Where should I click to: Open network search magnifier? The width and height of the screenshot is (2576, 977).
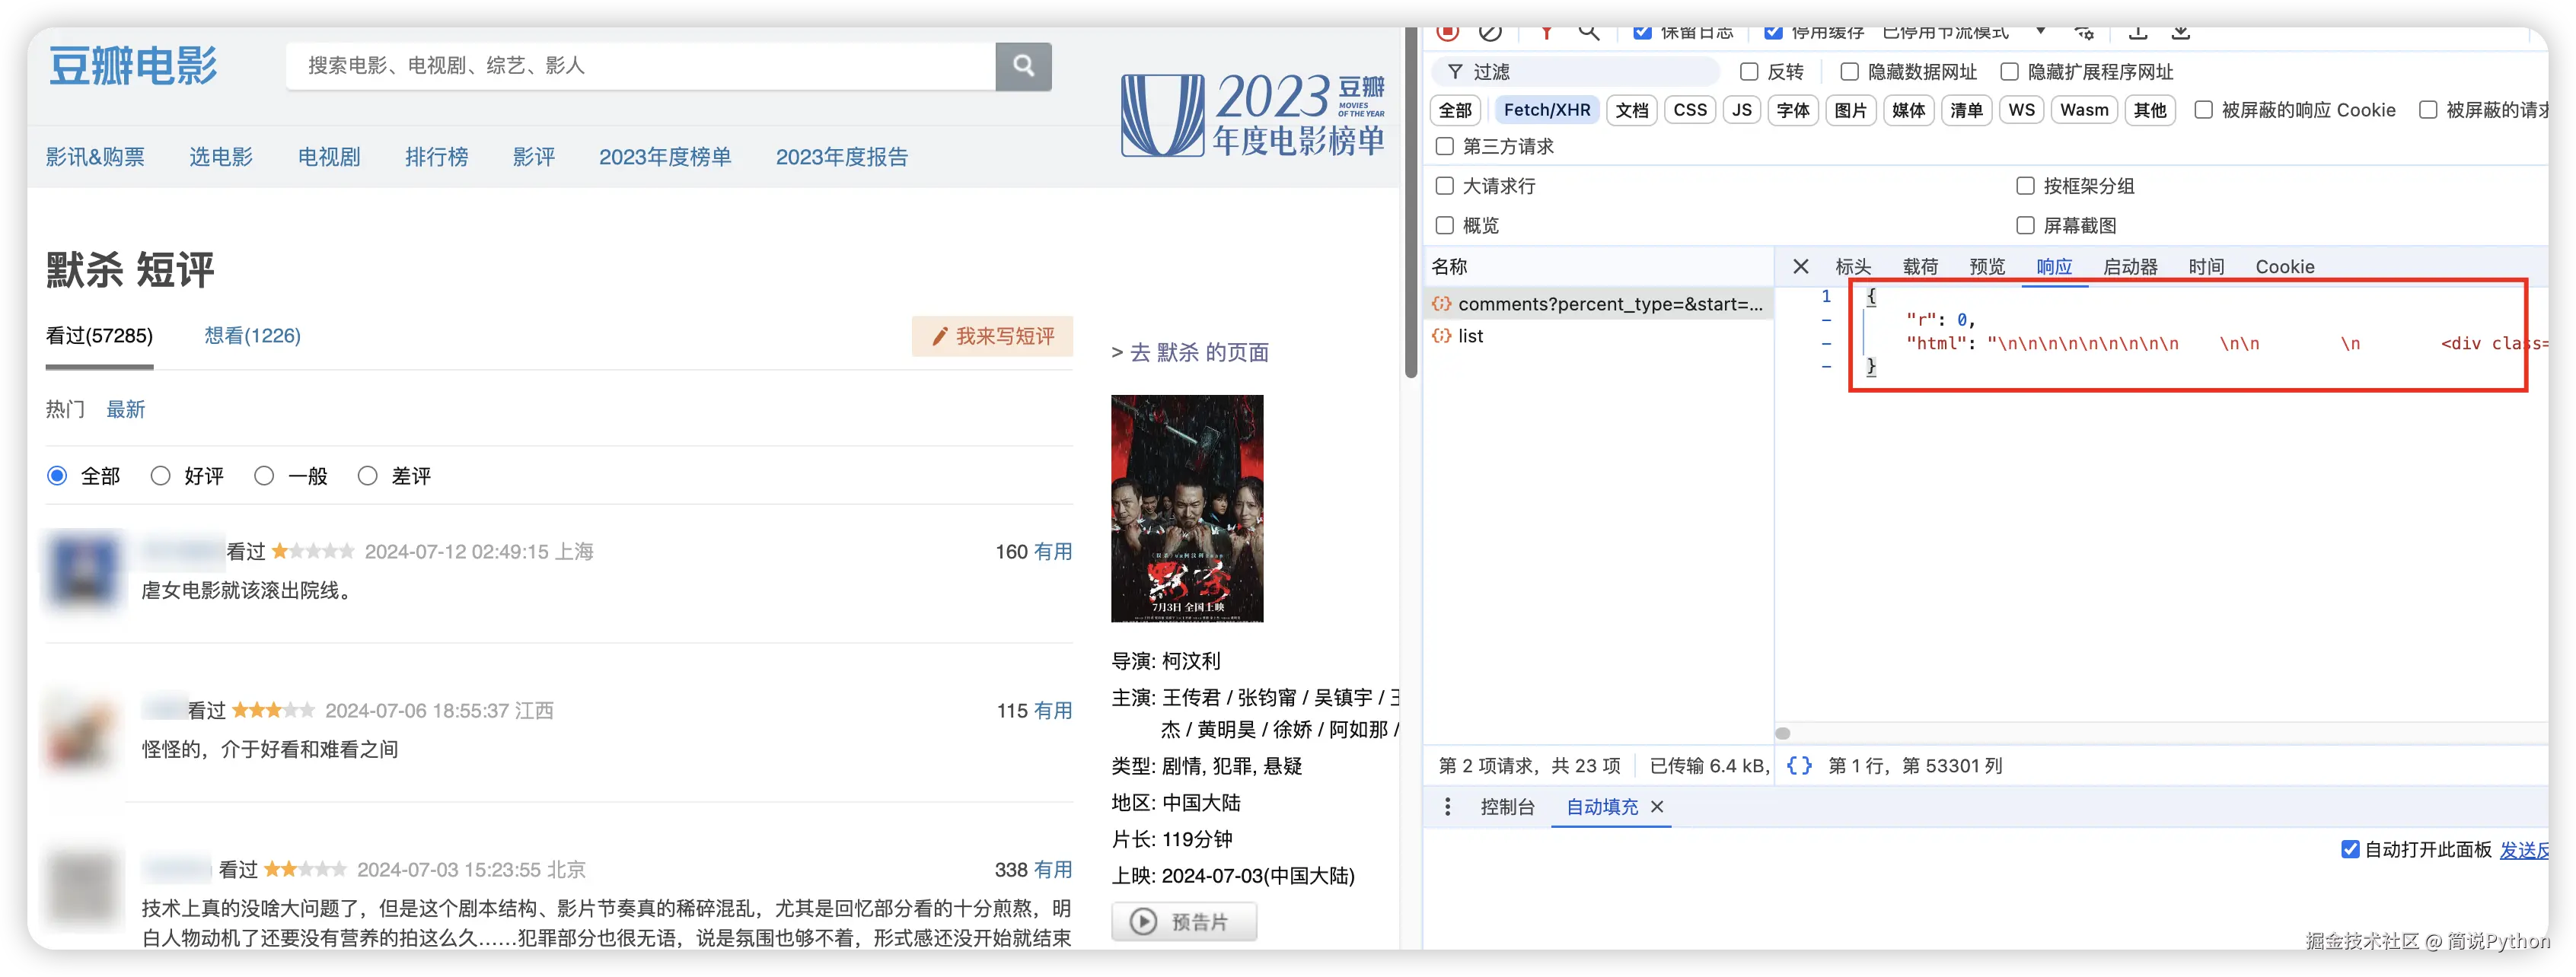pos(1588,33)
